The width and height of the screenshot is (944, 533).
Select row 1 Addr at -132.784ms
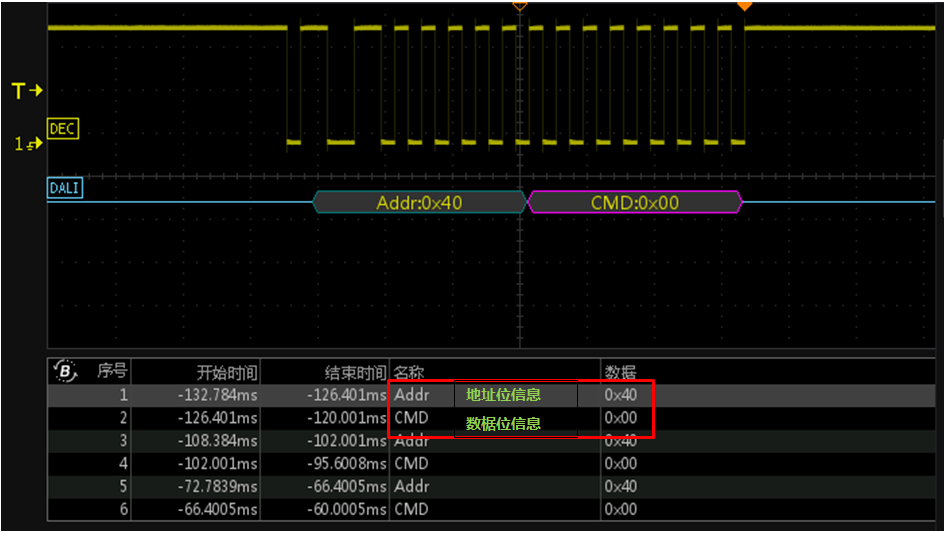(491, 395)
